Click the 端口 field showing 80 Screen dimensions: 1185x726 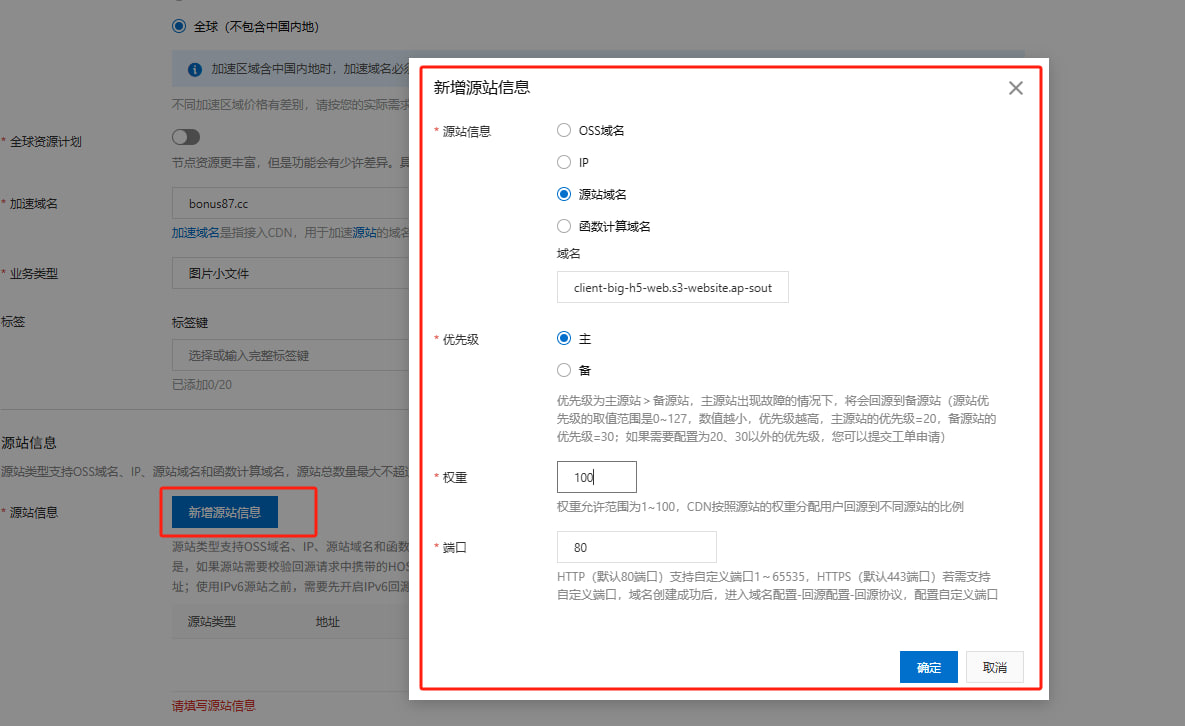tap(636, 547)
